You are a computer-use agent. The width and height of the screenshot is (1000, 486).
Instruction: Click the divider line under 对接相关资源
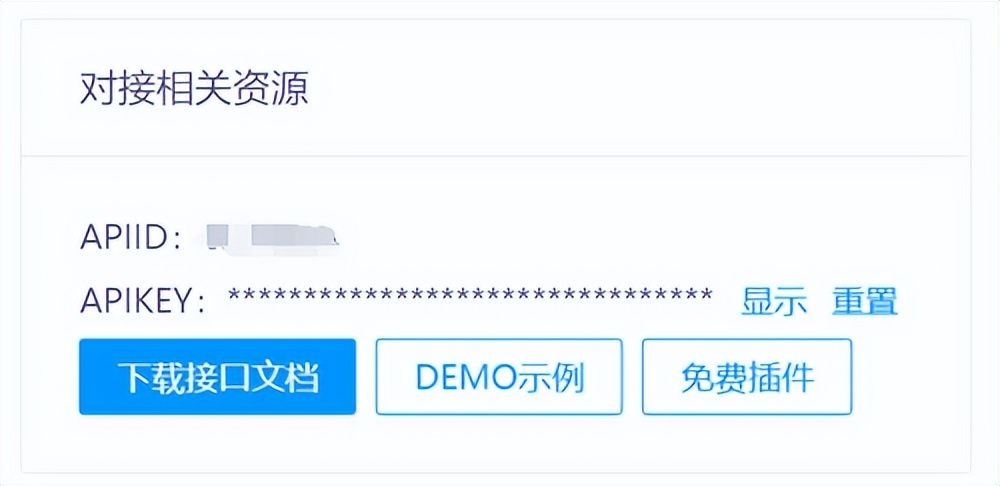tap(496, 155)
